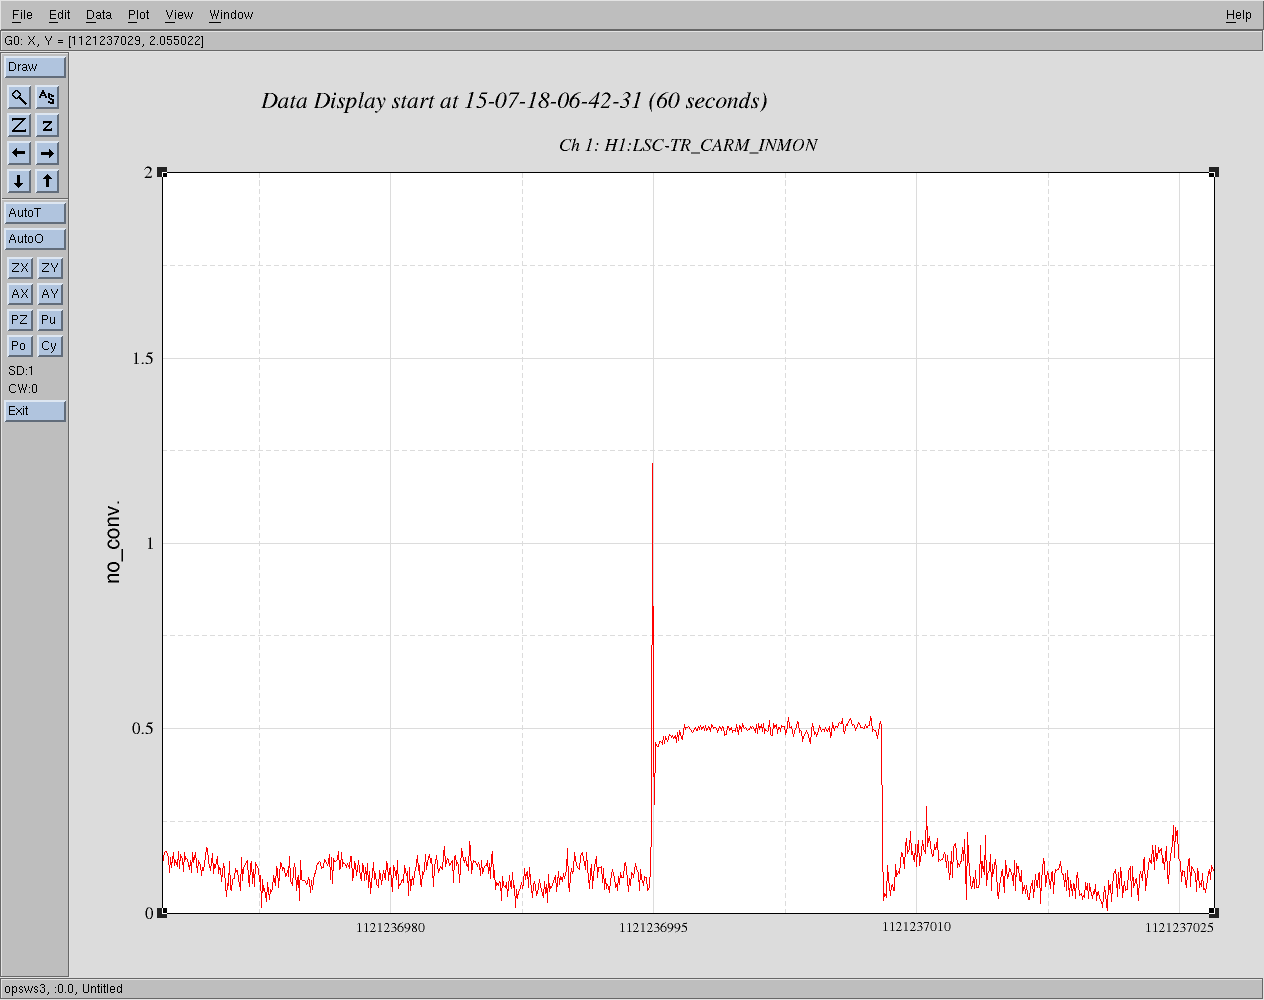Click the 'Ch 1: H1:LSC-TR_CARM_INMON' subtitle
This screenshot has height=1000, width=1264.
pos(688,145)
